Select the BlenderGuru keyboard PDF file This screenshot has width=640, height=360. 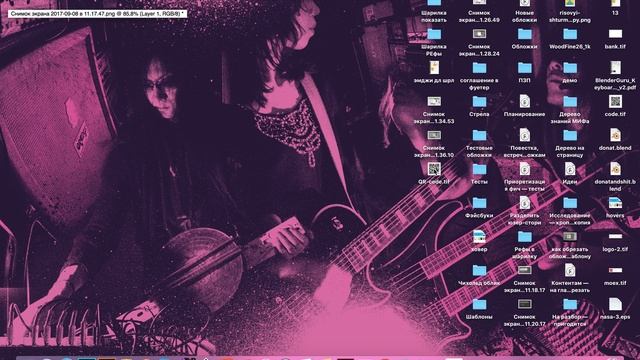click(x=615, y=67)
